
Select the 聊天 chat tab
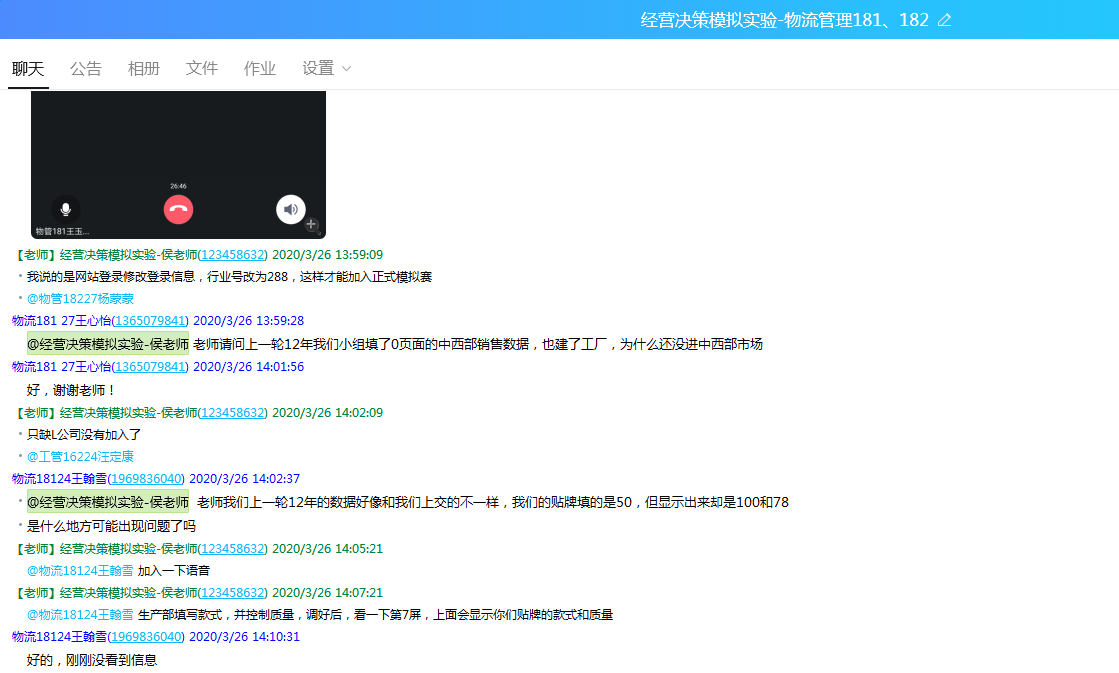click(27, 68)
